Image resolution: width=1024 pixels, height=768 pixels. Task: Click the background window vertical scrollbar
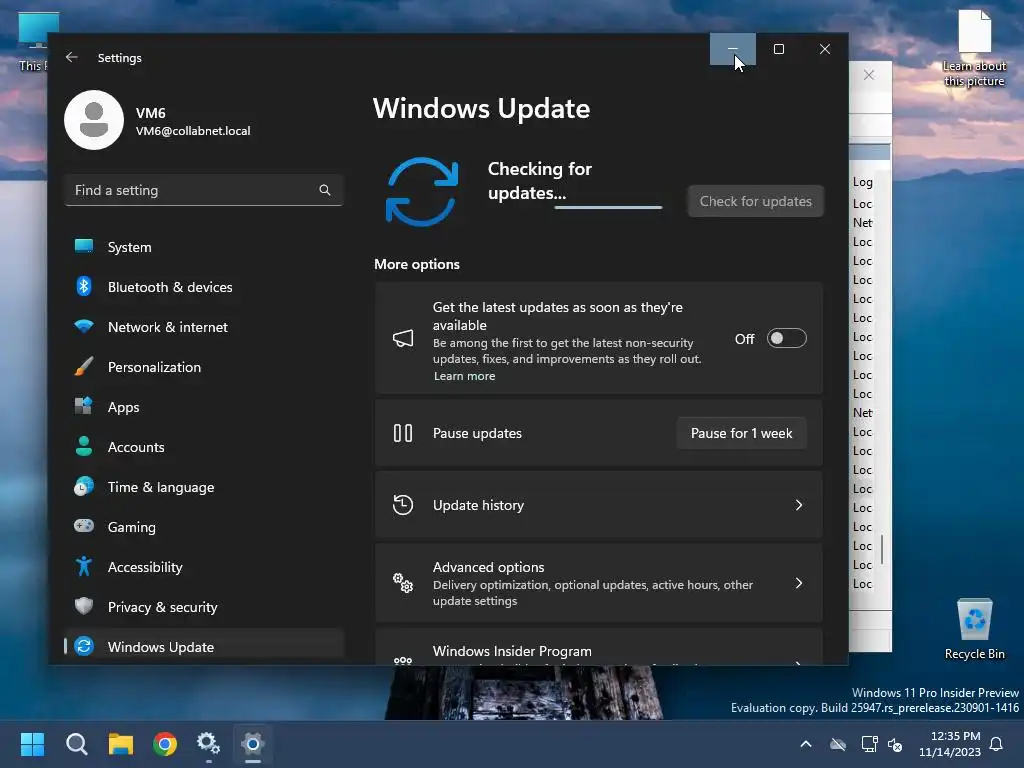(882, 549)
